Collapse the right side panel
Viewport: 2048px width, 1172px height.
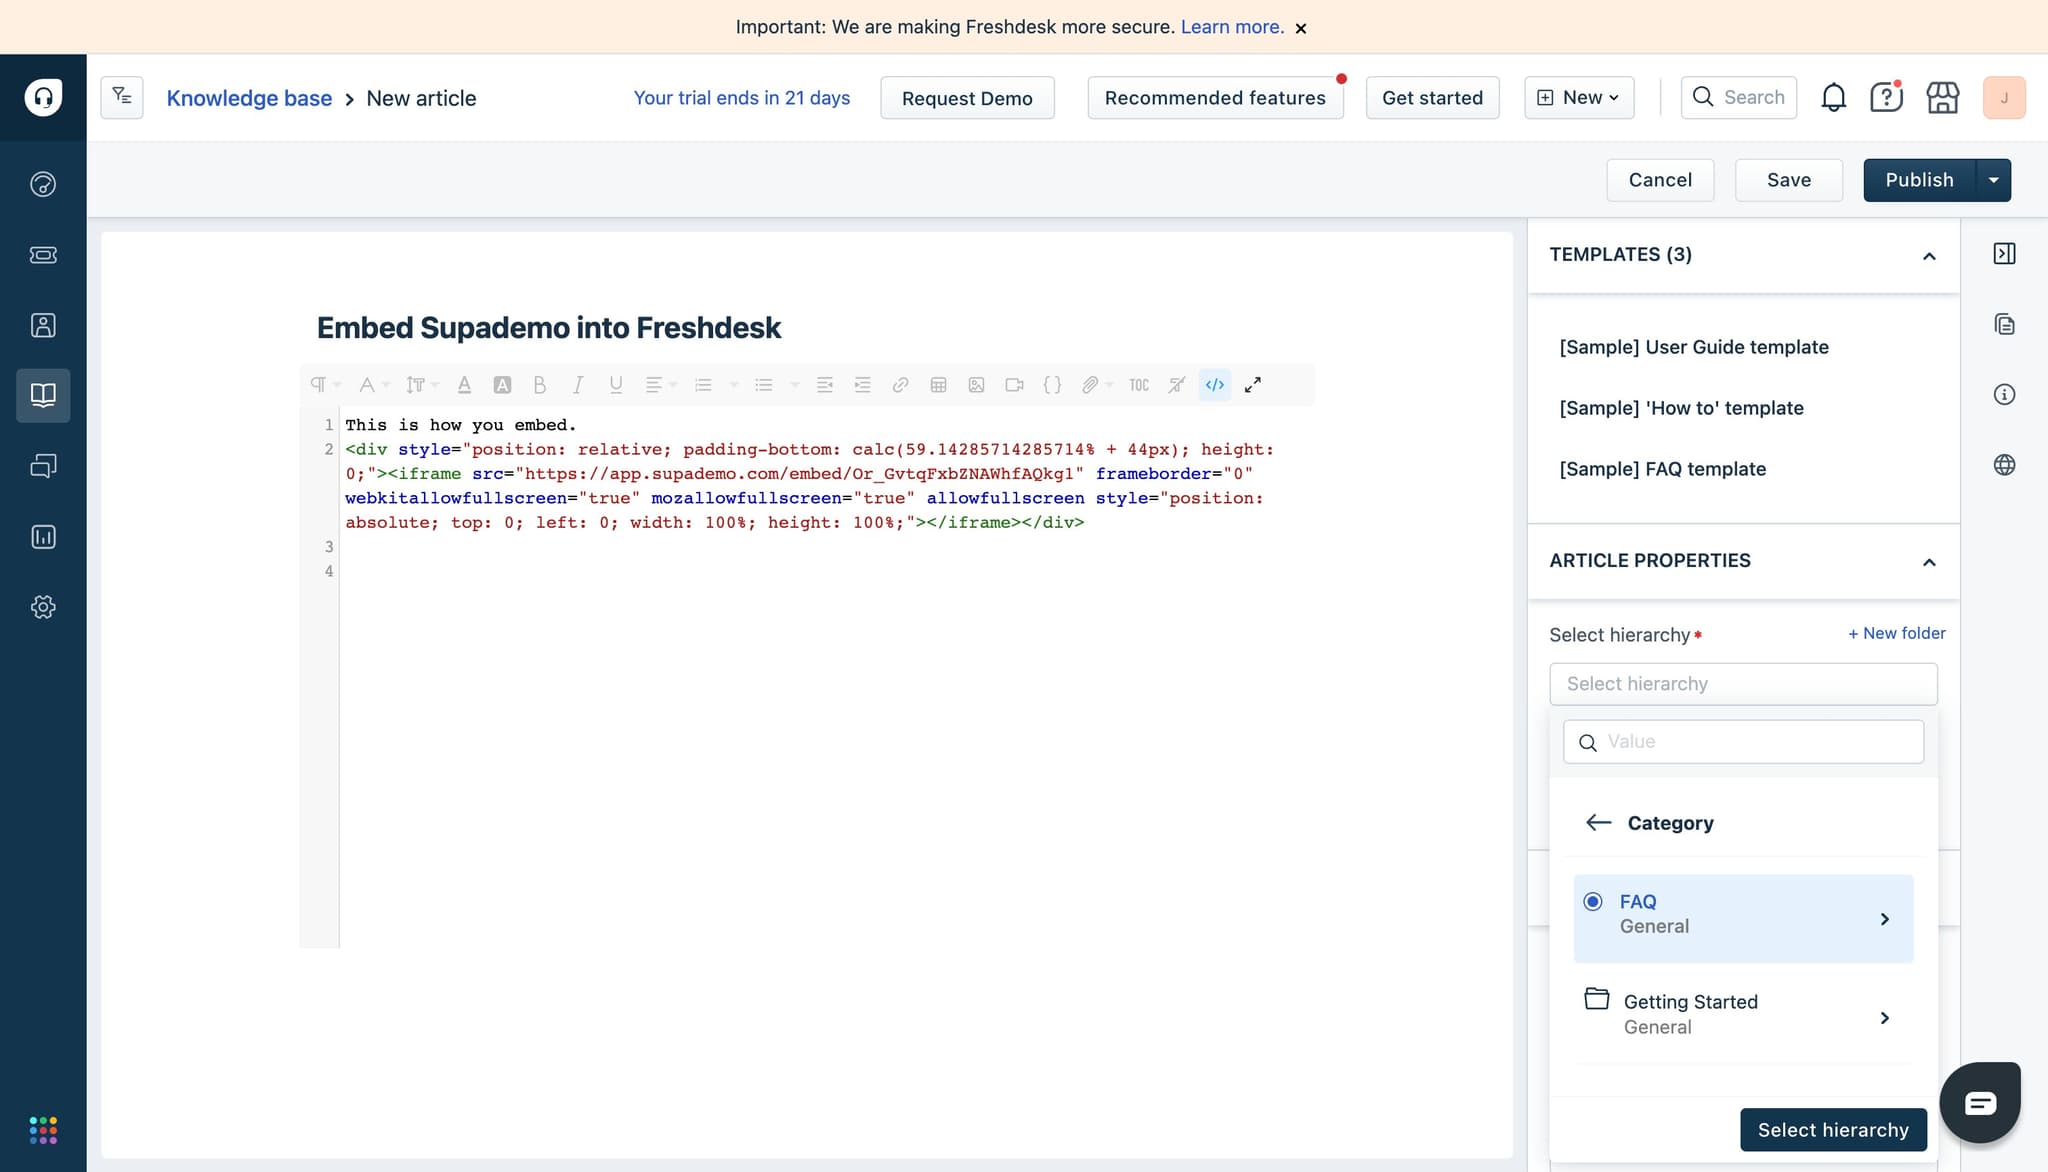pyautogui.click(x=2004, y=254)
